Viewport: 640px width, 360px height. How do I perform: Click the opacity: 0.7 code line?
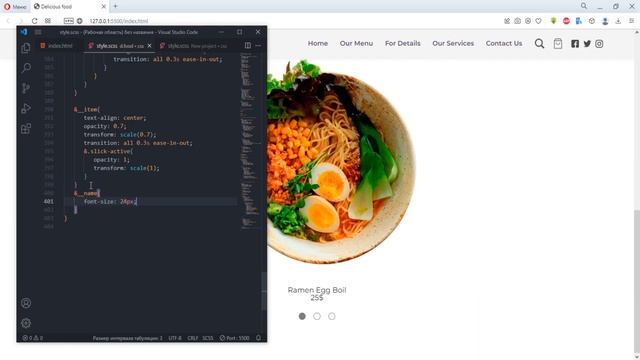pos(104,126)
